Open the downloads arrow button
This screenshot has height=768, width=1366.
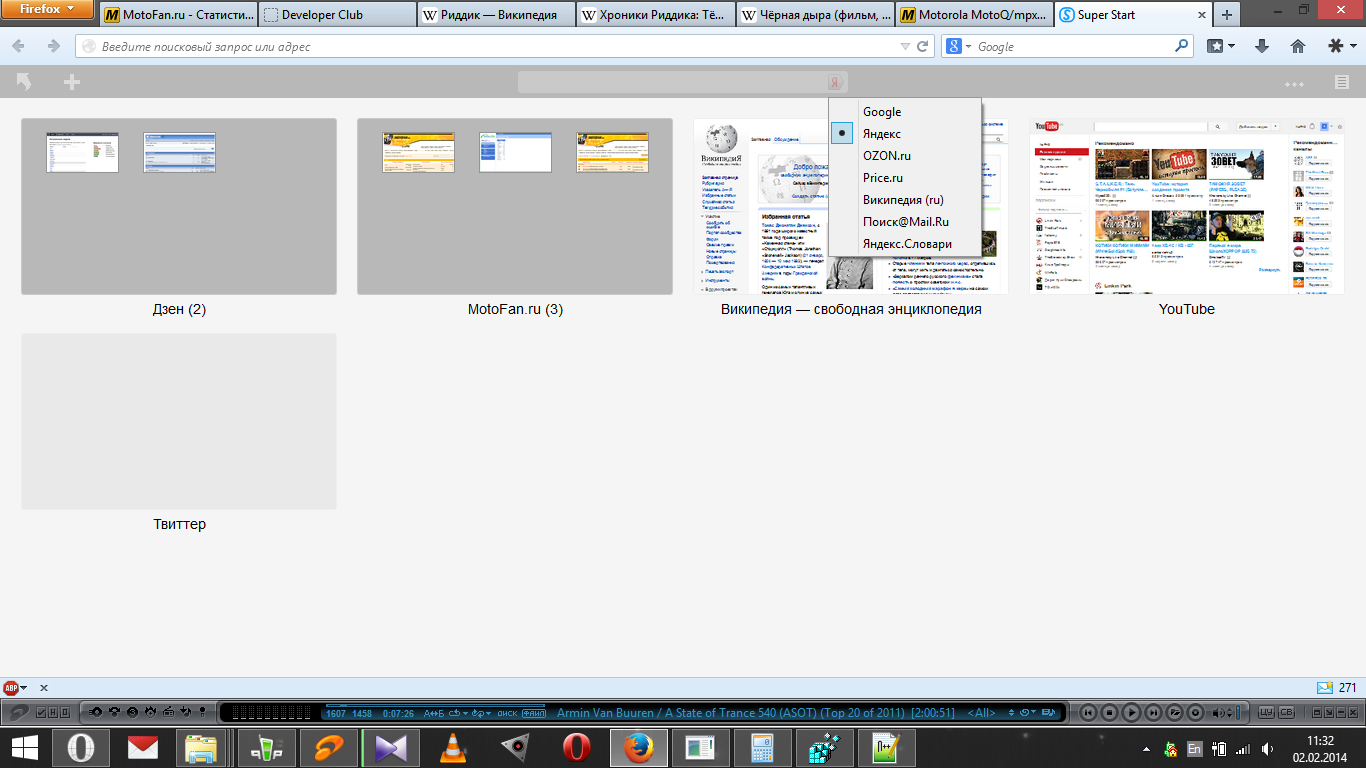pos(1261,46)
